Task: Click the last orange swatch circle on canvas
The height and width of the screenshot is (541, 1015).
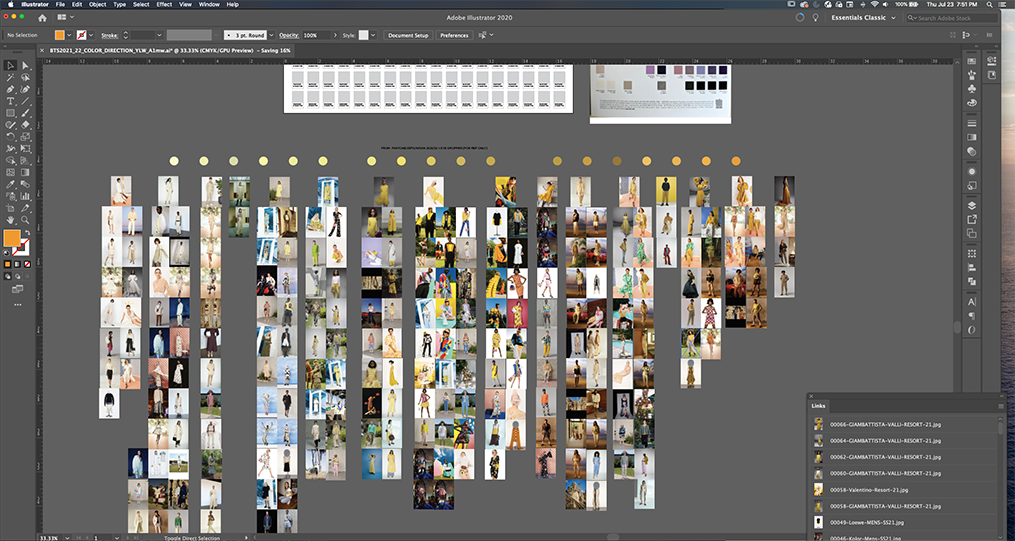Action: [736, 161]
